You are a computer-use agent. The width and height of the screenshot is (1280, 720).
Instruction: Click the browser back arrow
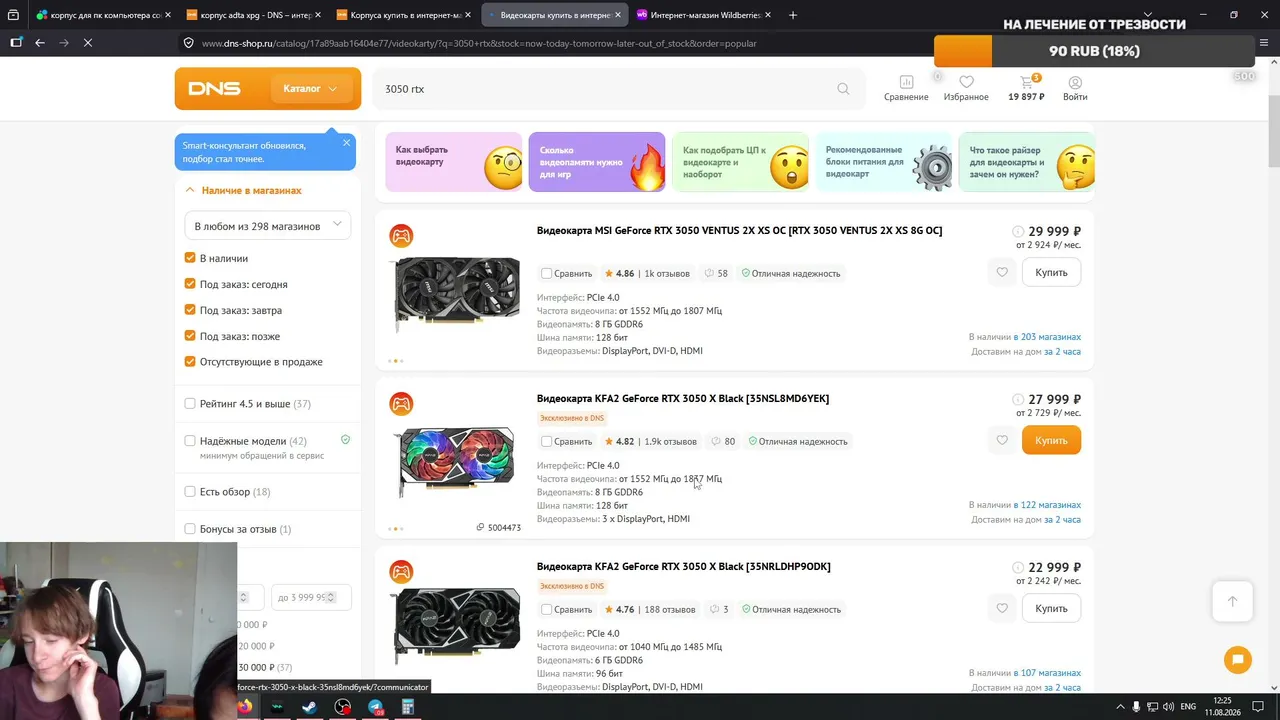pyautogui.click(x=40, y=43)
